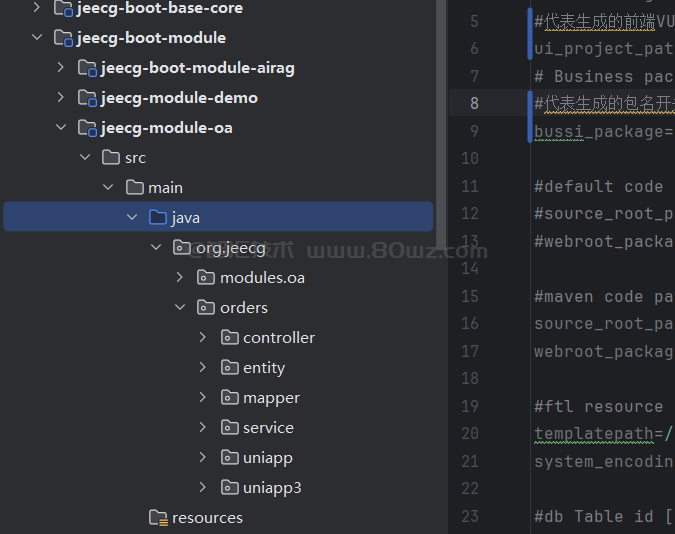The image size is (675, 534).
Task: Select the orders package label
Action: click(244, 308)
